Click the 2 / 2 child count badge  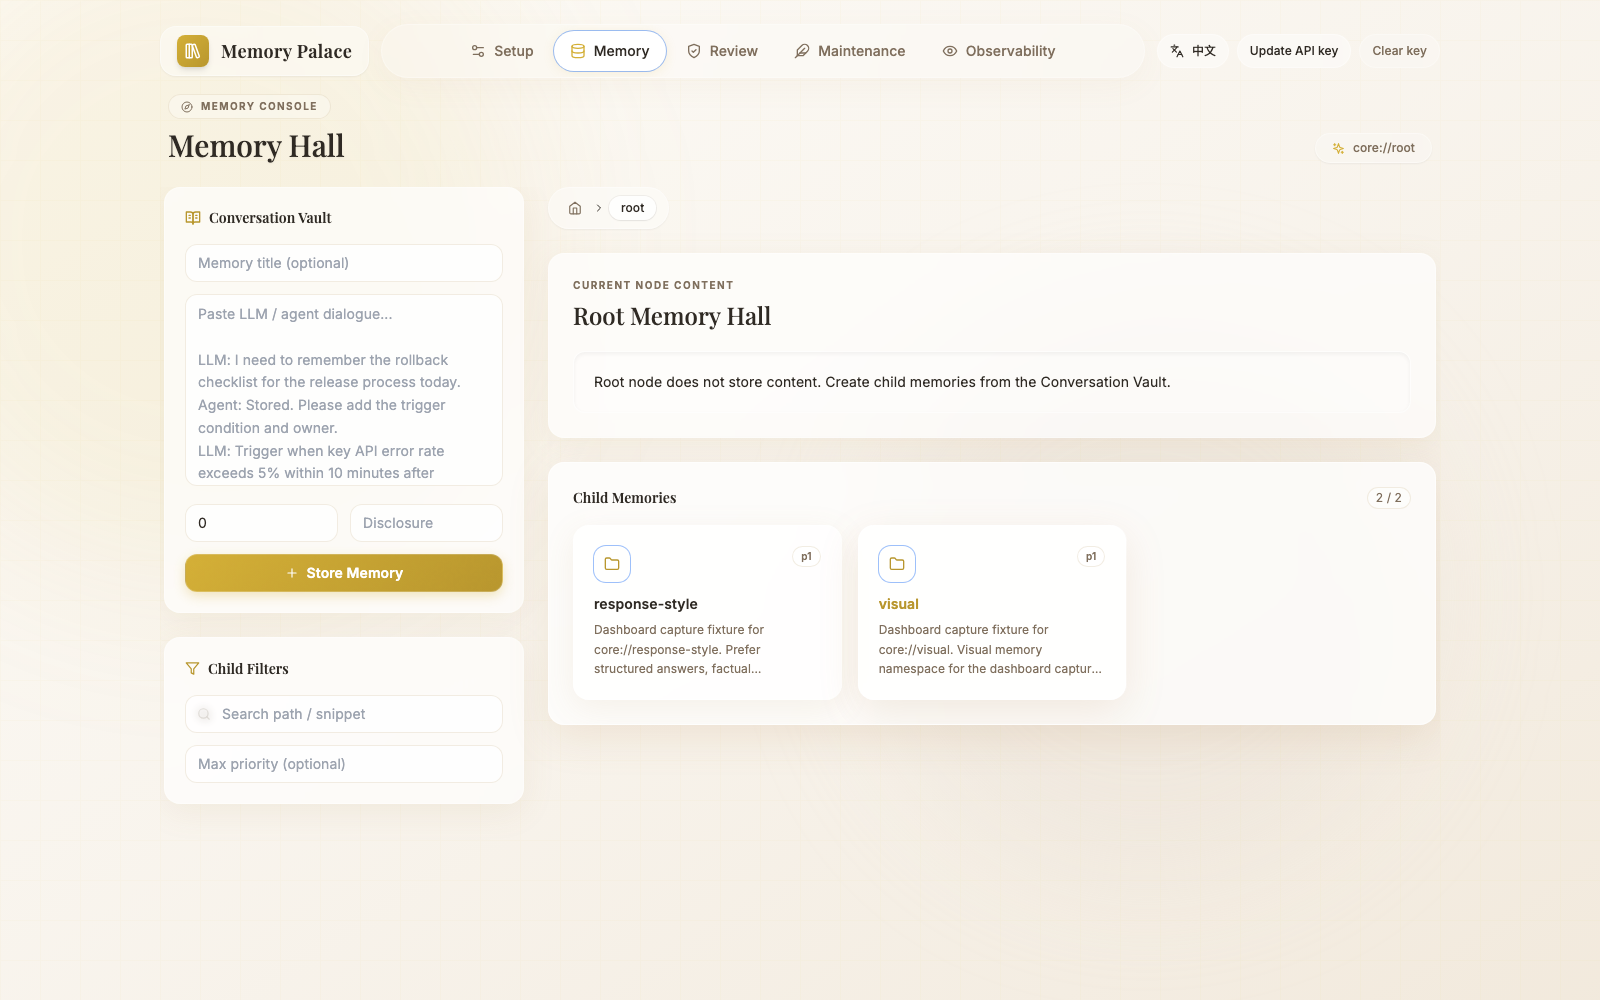tap(1389, 498)
